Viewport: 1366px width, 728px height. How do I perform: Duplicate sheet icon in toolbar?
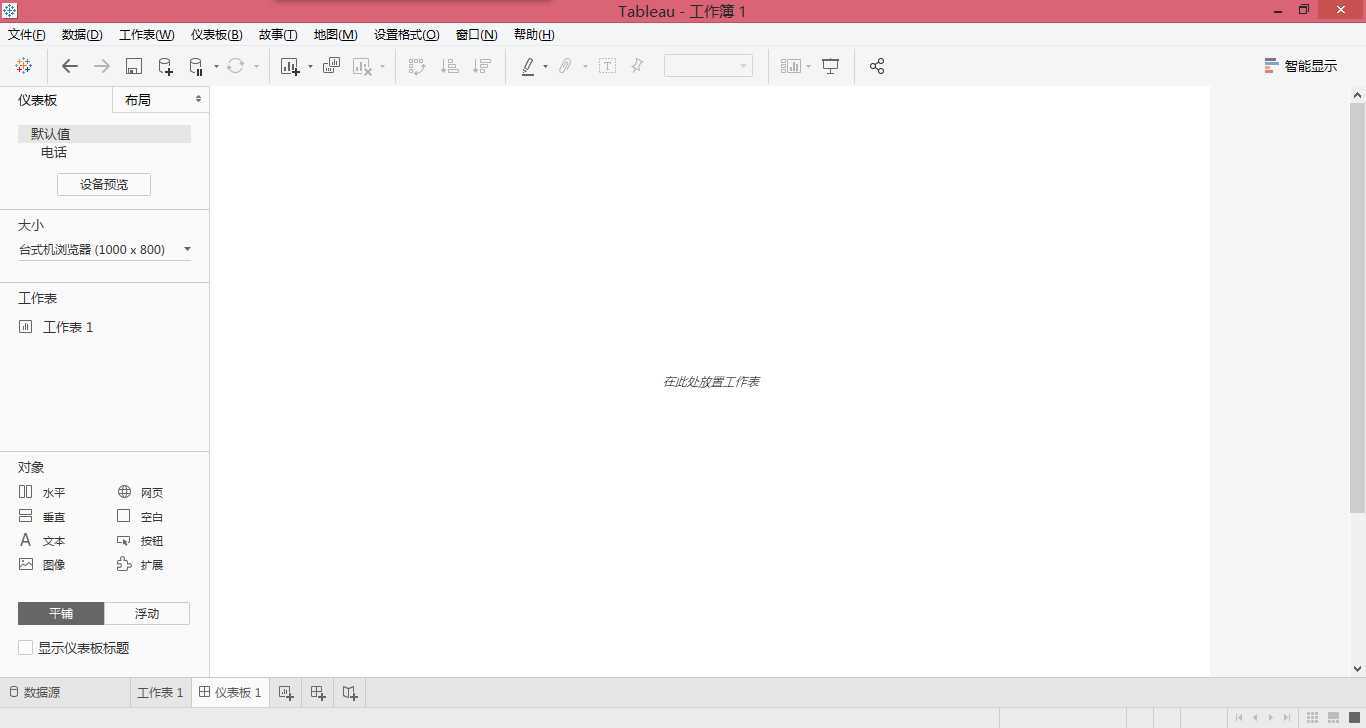point(331,66)
